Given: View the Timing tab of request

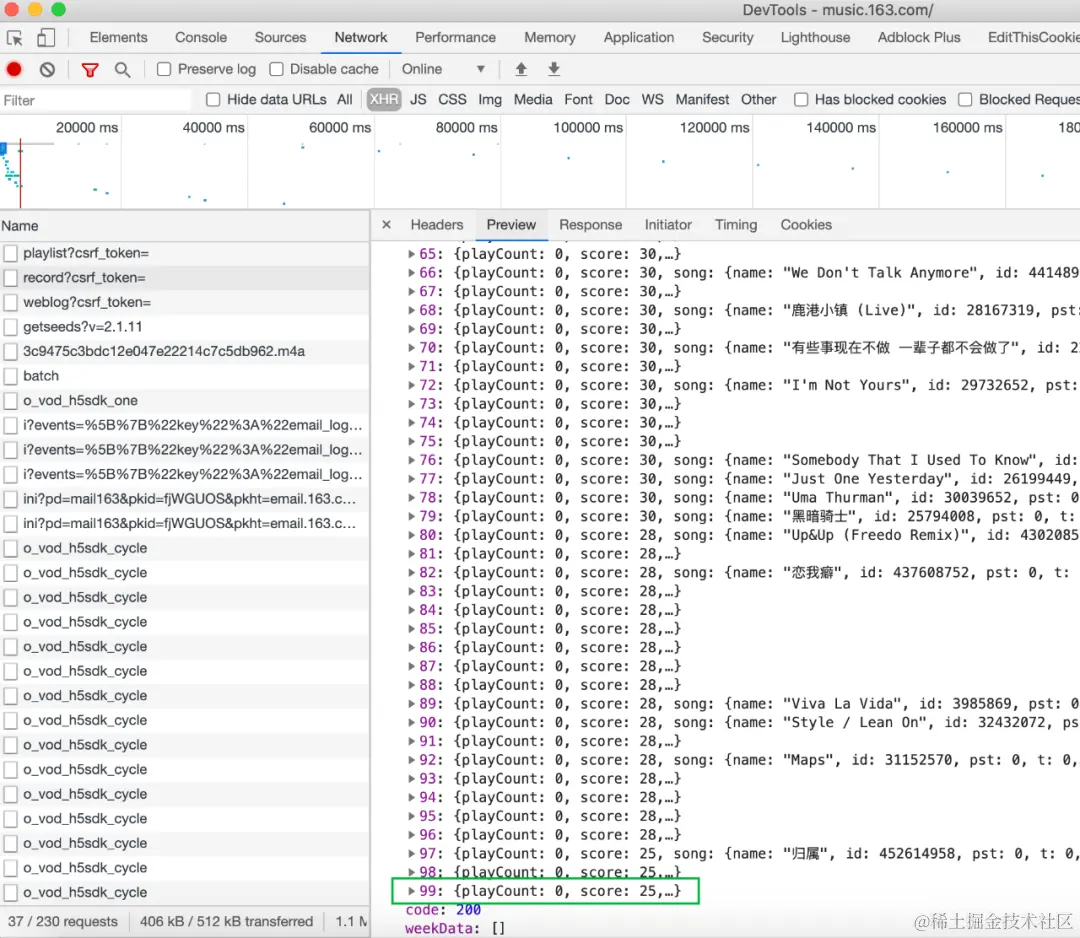Looking at the screenshot, I should coord(736,225).
